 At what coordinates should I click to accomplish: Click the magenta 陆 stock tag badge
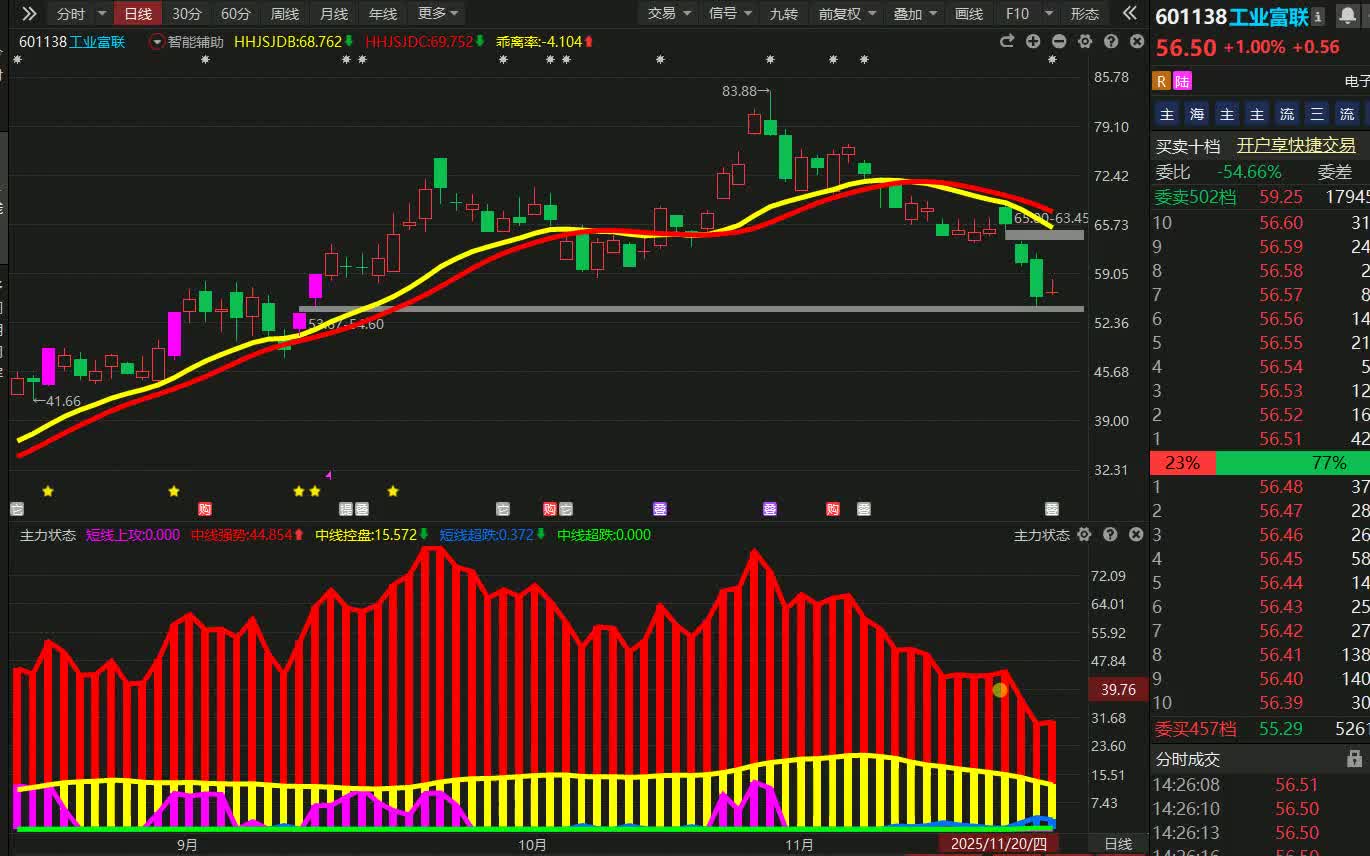tap(1183, 81)
